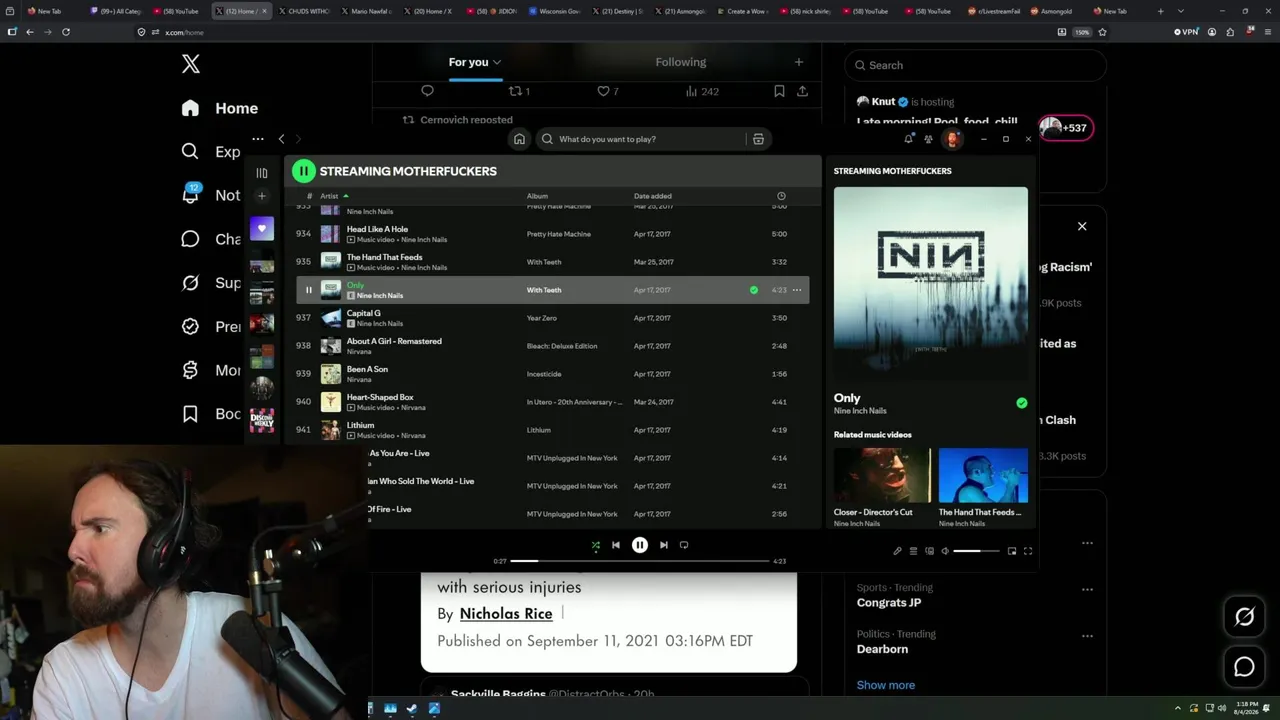Skip to the previous track in Spotify
1280x720 pixels.
pos(616,545)
